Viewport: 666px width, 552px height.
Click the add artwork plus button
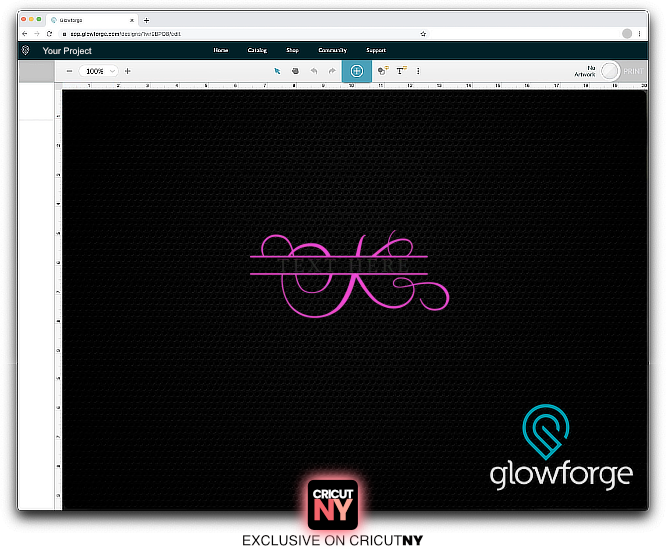click(x=356, y=71)
